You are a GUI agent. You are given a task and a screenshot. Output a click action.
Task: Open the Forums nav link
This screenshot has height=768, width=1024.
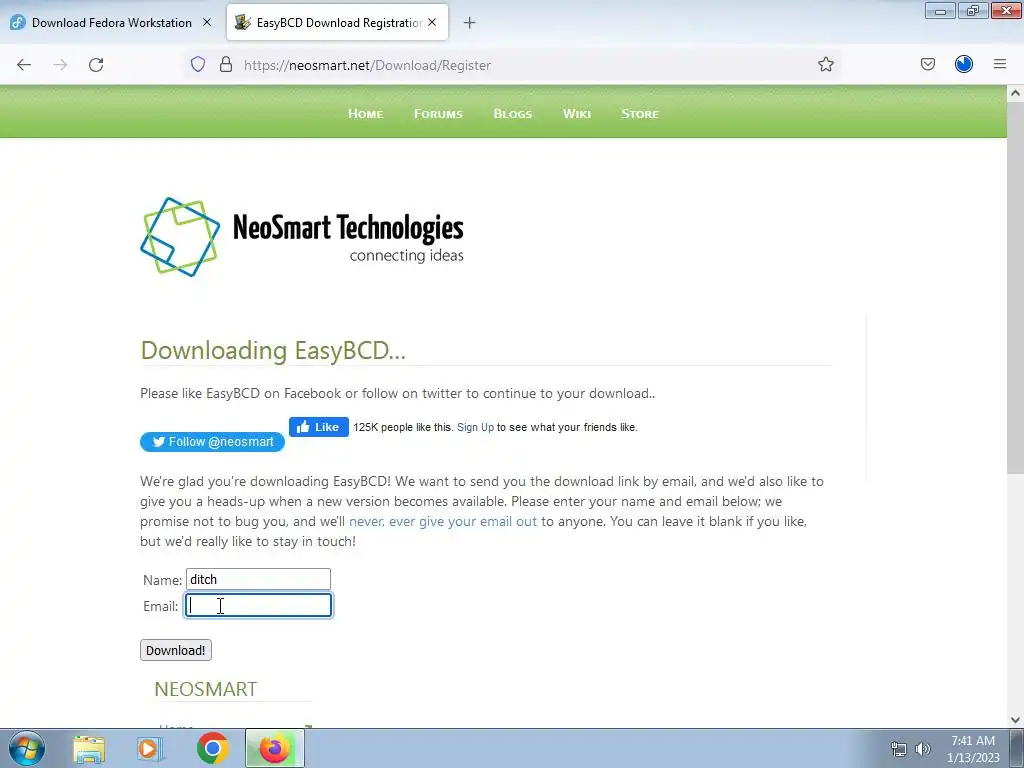(438, 114)
